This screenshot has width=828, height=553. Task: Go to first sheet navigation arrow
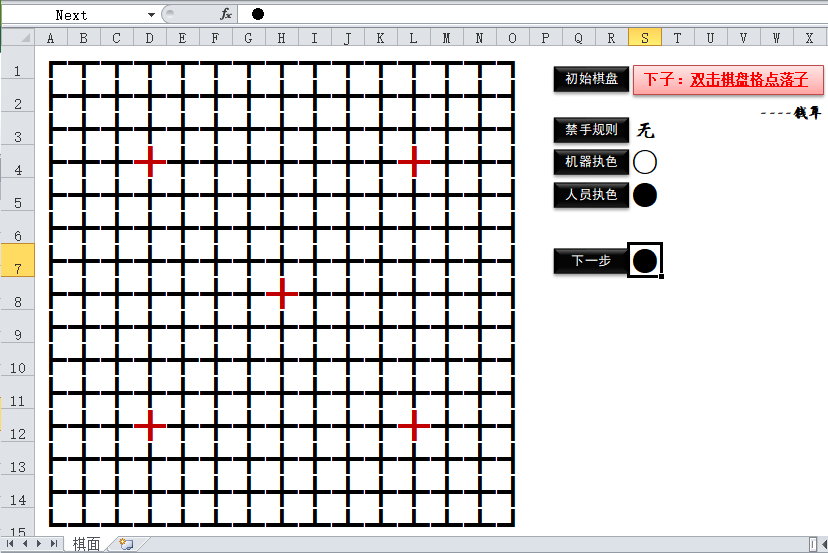pyautogui.click(x=10, y=543)
